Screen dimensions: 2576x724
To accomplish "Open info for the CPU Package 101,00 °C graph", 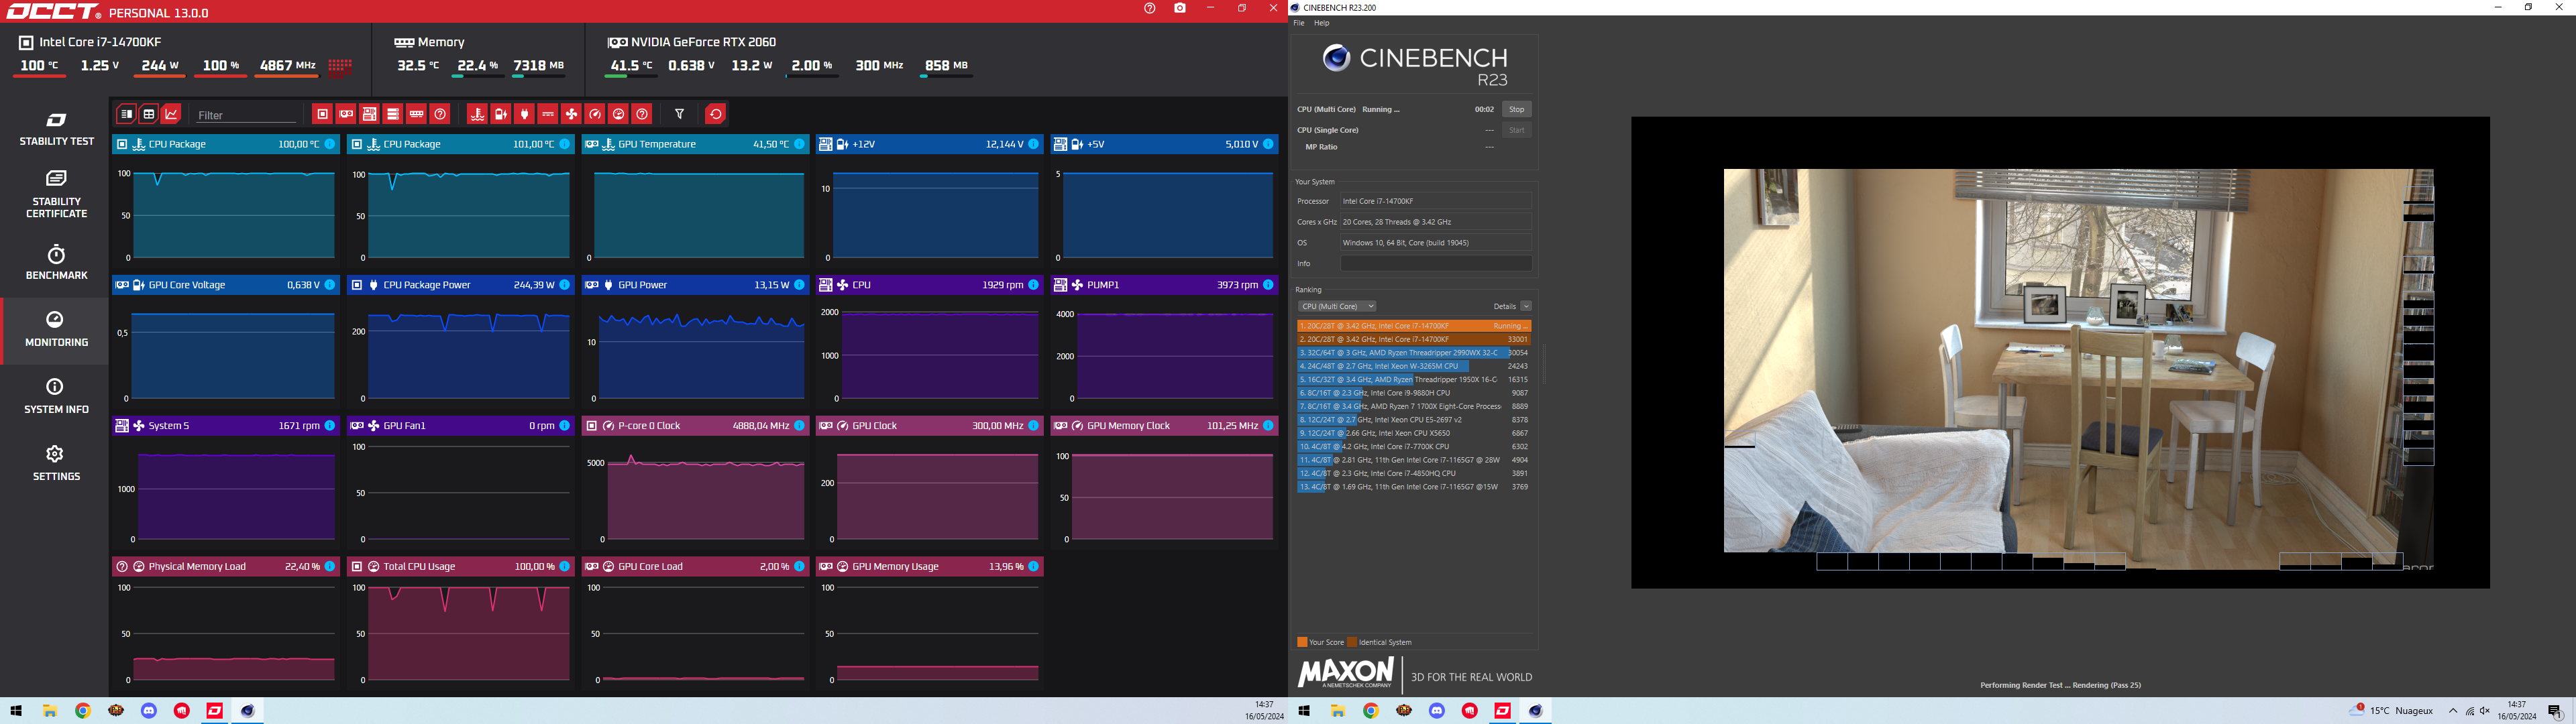I will click(x=565, y=144).
